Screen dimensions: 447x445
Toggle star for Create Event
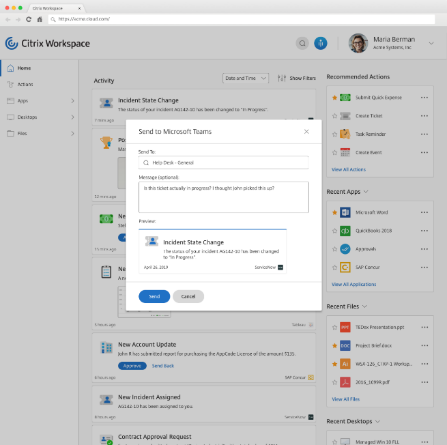(335, 153)
